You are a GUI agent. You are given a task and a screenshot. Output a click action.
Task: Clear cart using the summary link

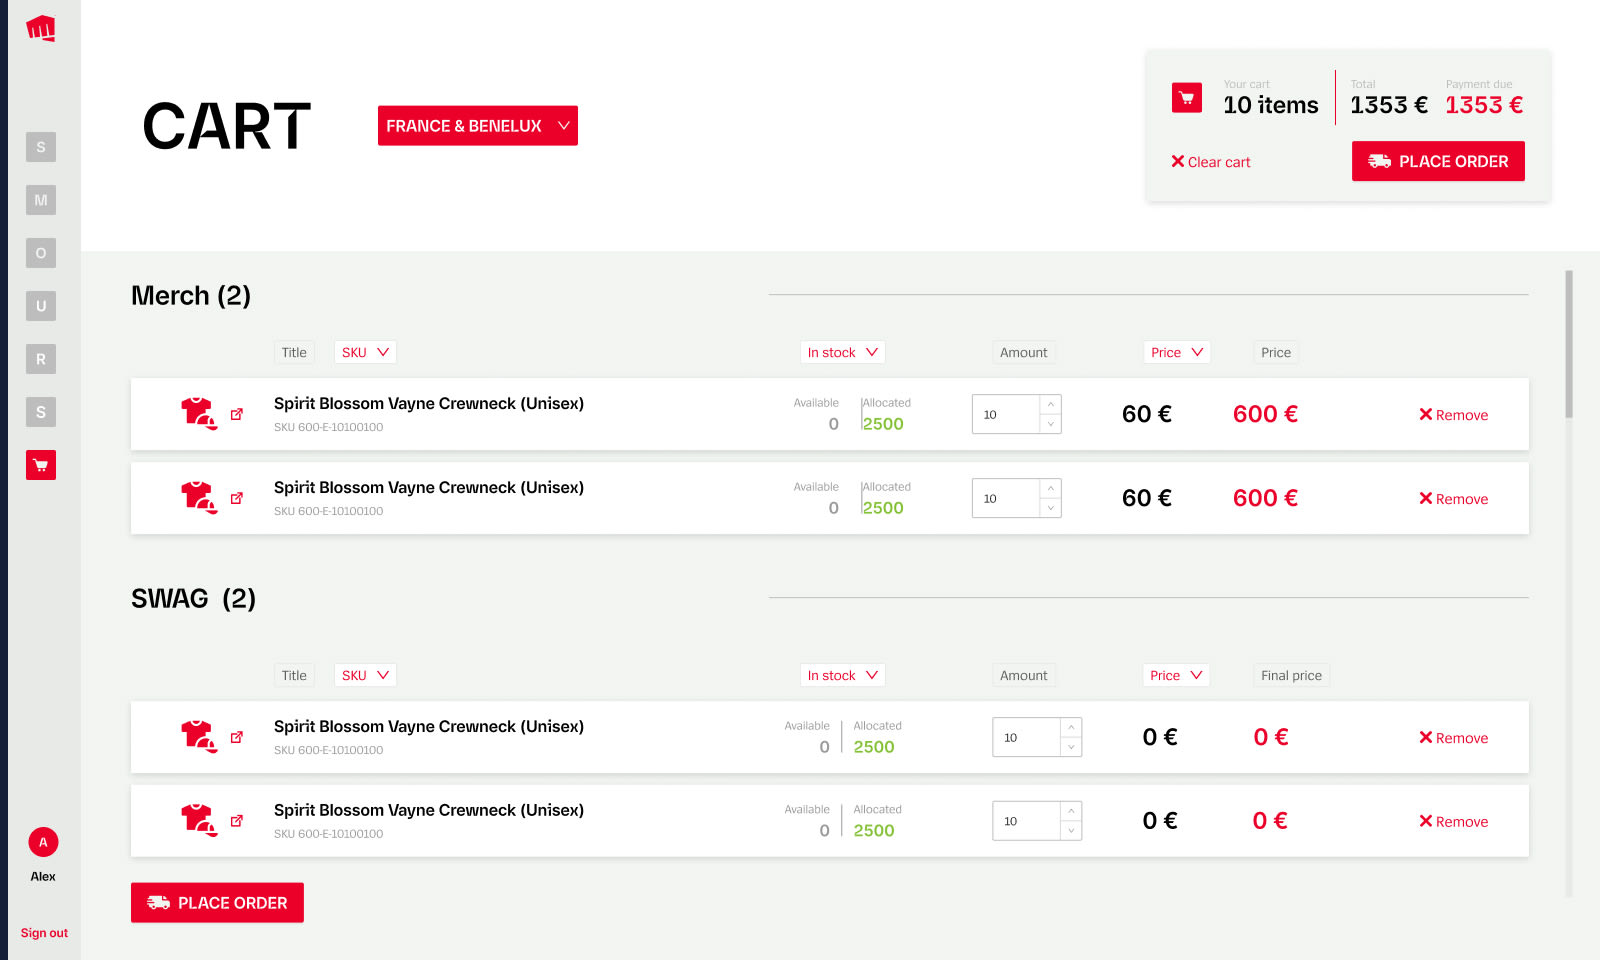click(1211, 162)
